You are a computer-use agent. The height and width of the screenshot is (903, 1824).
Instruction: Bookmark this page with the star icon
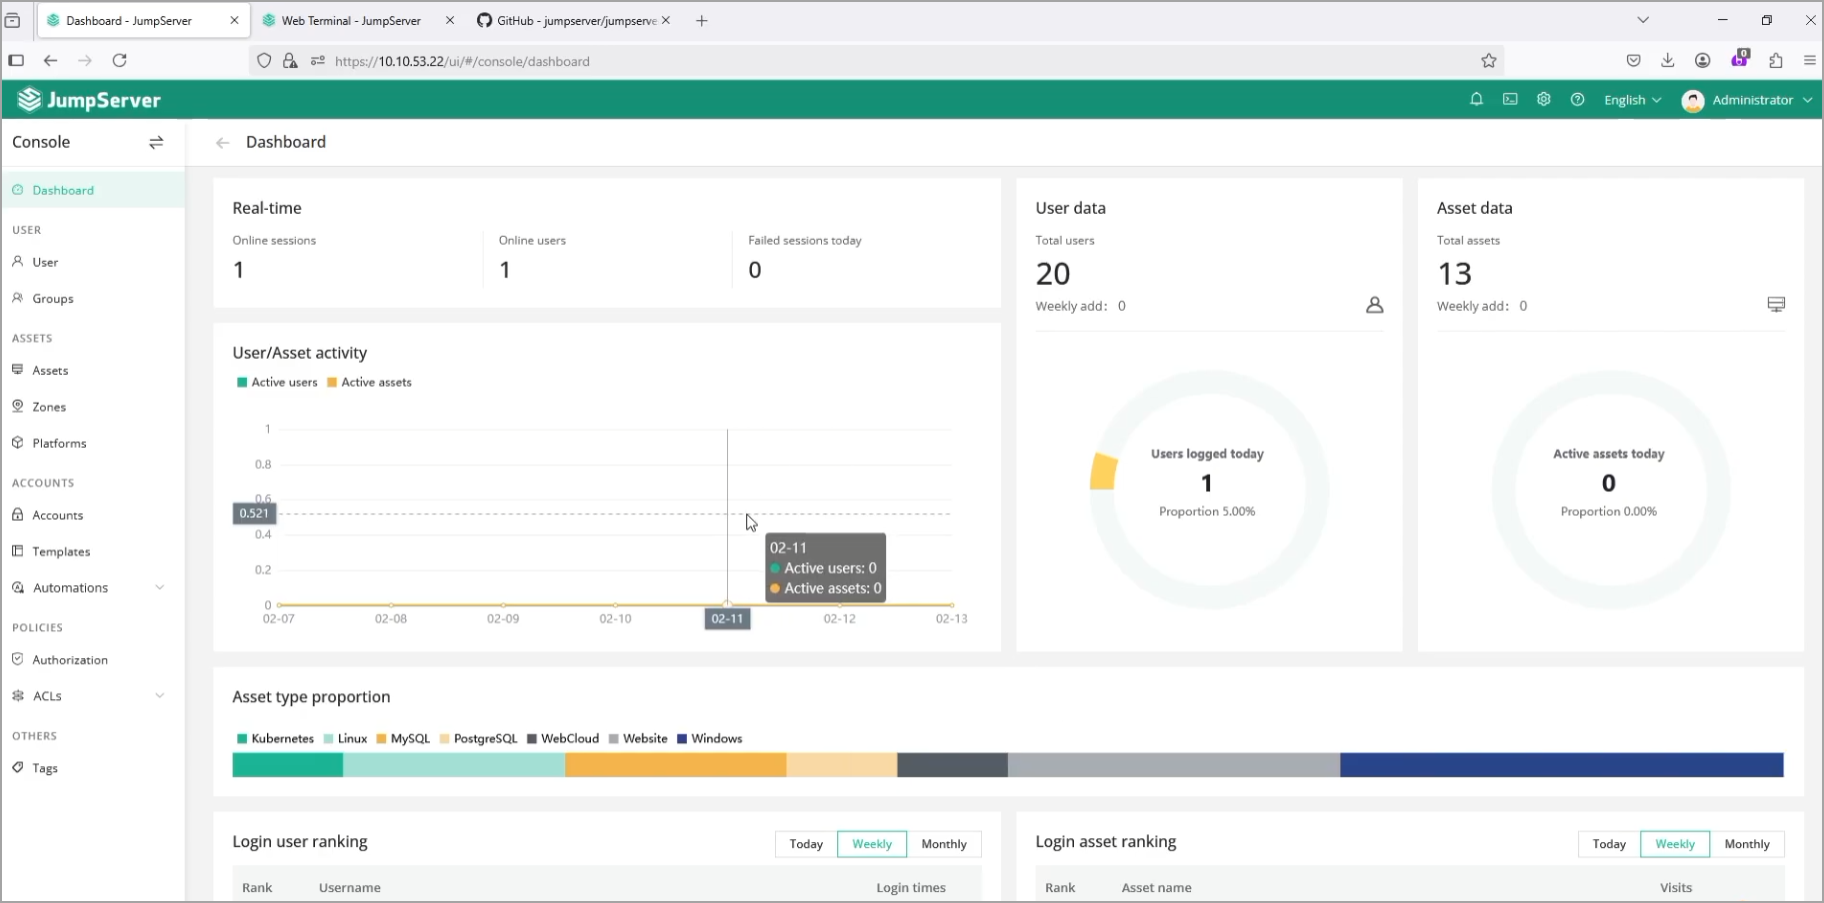[x=1489, y=61]
